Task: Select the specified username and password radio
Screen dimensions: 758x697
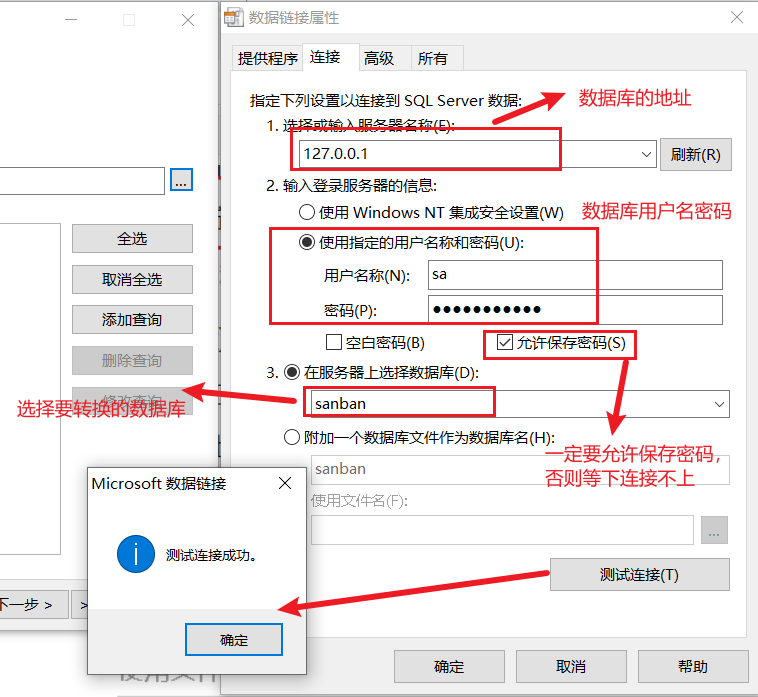Action: point(307,242)
